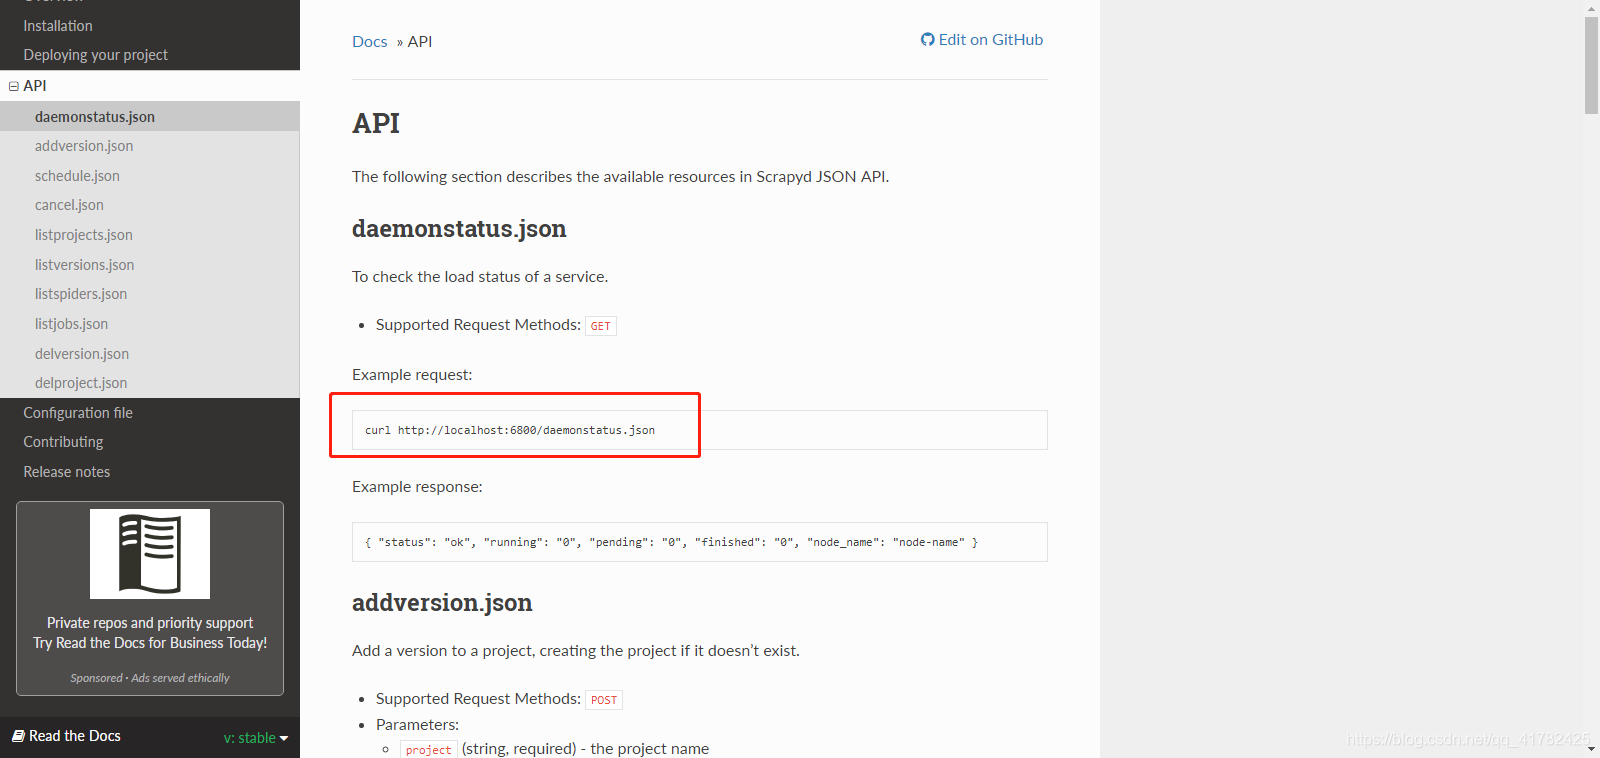Click the Docs breadcrumb link
The width and height of the screenshot is (1600, 758).
point(369,42)
